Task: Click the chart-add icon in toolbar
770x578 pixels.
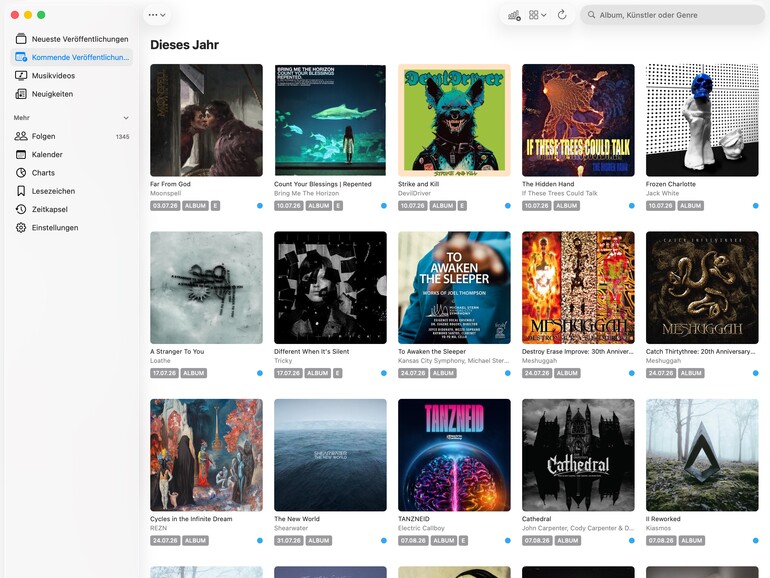Action: tap(514, 15)
